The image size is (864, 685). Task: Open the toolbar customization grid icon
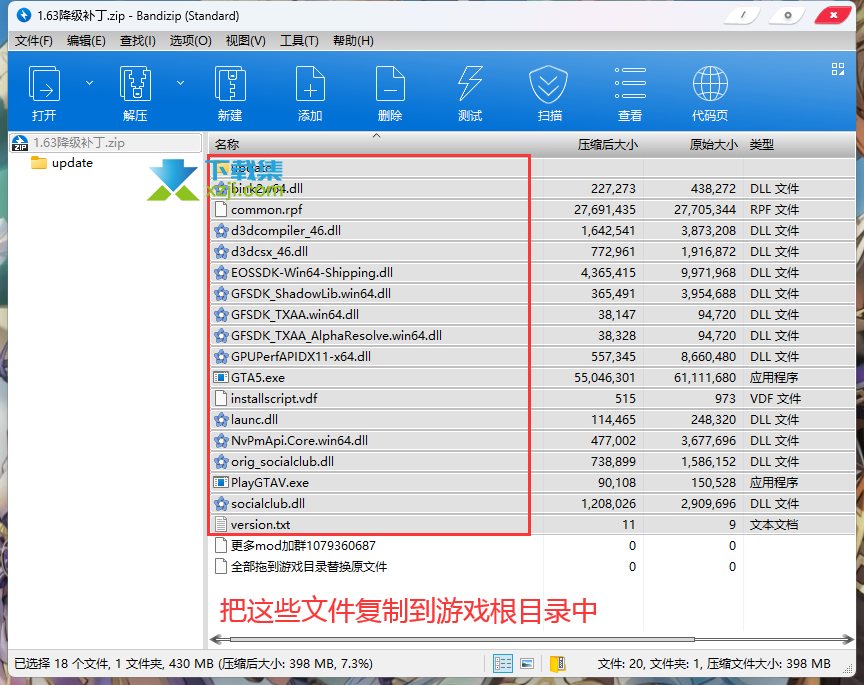click(838, 69)
